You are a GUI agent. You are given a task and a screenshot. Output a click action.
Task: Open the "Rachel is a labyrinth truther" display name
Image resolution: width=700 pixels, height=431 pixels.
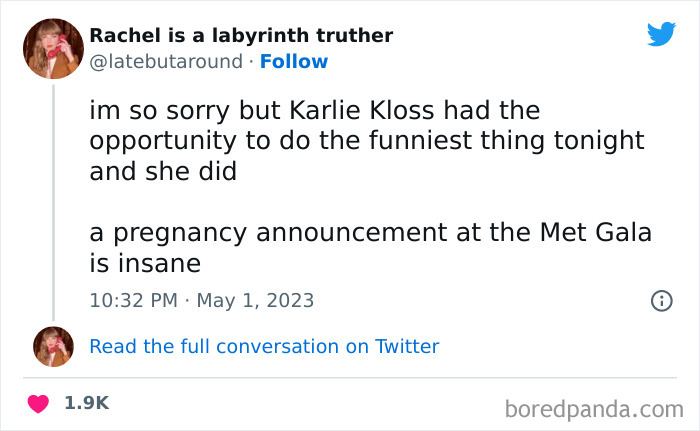(241, 36)
